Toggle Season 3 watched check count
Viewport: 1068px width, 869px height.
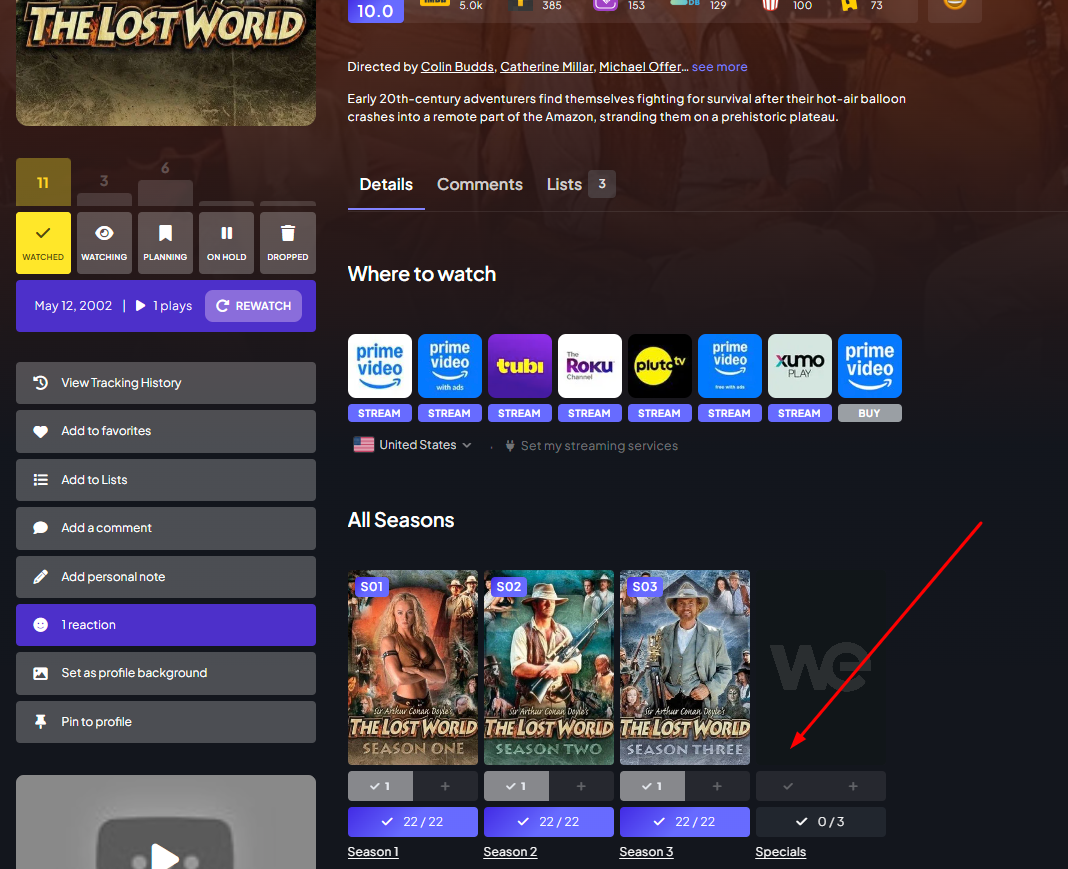pyautogui.click(x=653, y=786)
